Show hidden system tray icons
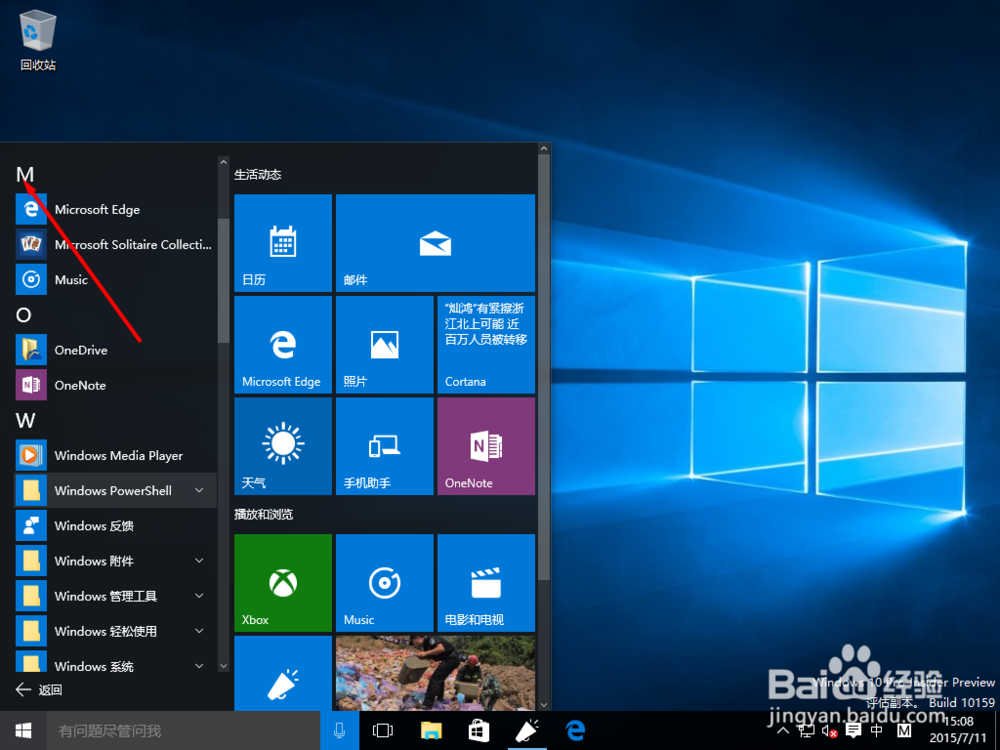 coord(783,731)
